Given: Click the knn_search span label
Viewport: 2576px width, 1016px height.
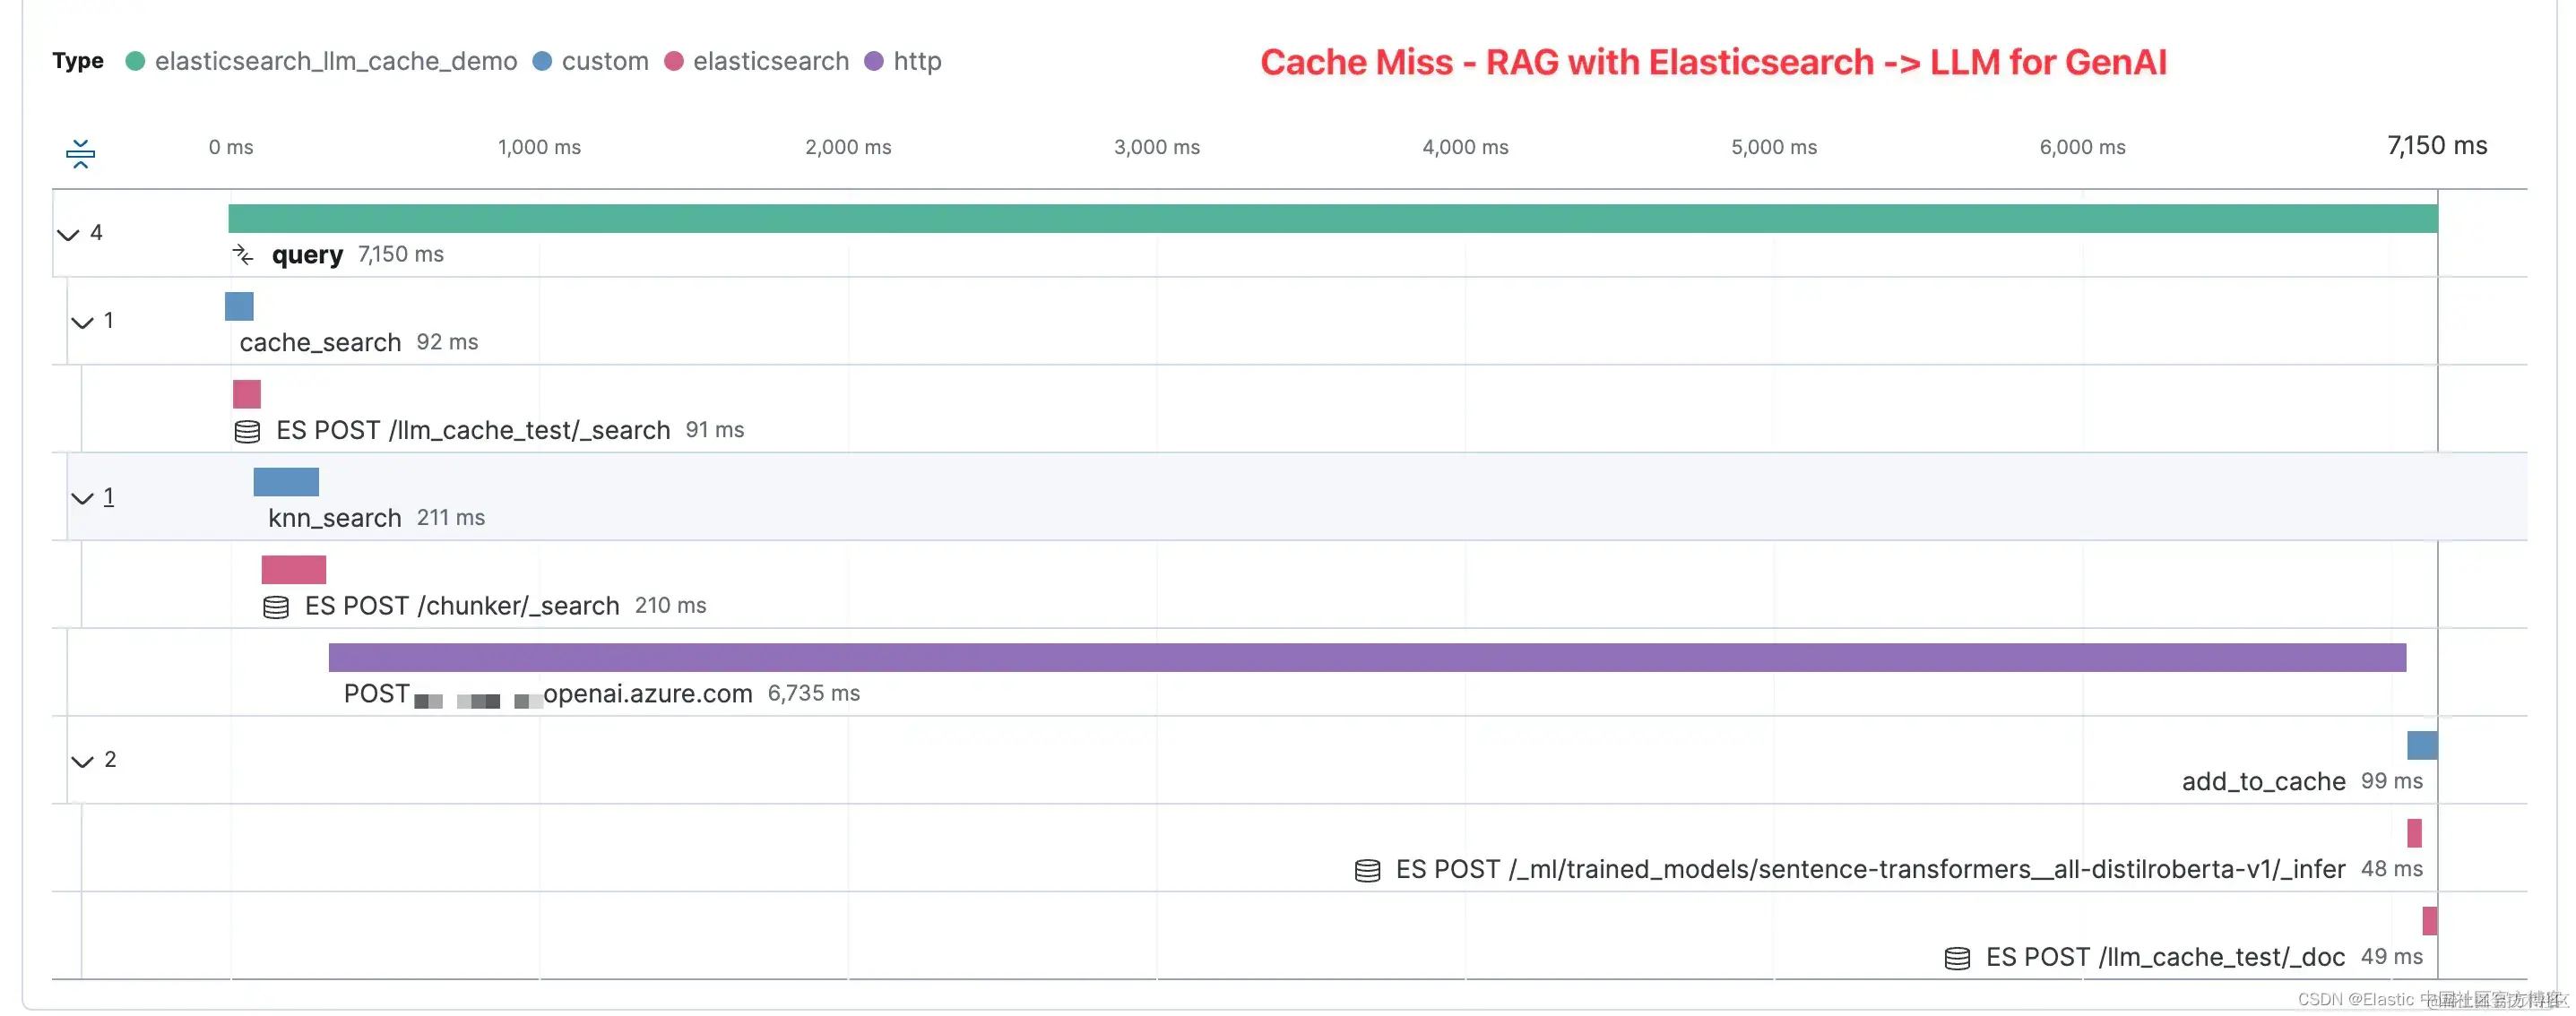Looking at the screenshot, I should [334, 518].
